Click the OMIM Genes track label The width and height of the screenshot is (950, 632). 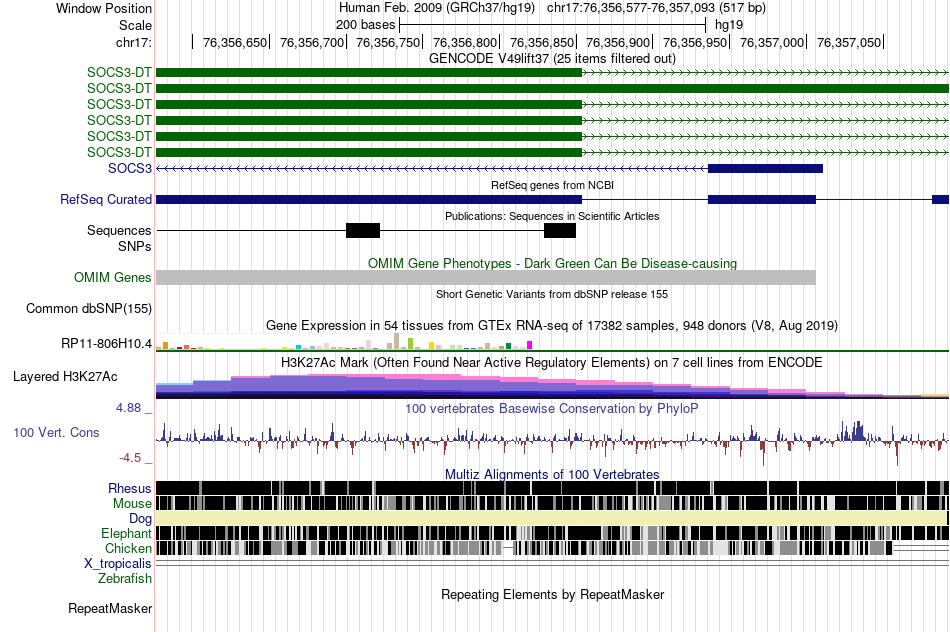point(113,278)
